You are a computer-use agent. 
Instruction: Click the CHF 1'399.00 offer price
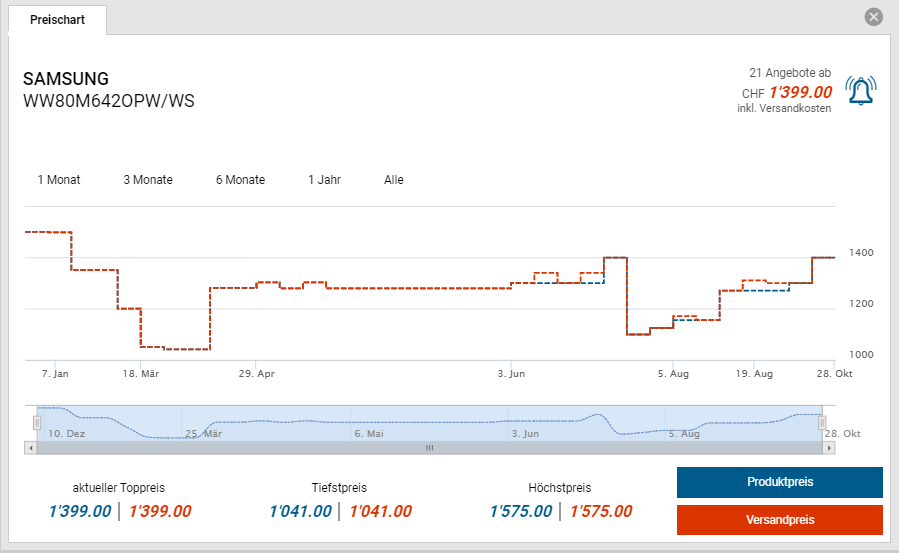click(800, 92)
